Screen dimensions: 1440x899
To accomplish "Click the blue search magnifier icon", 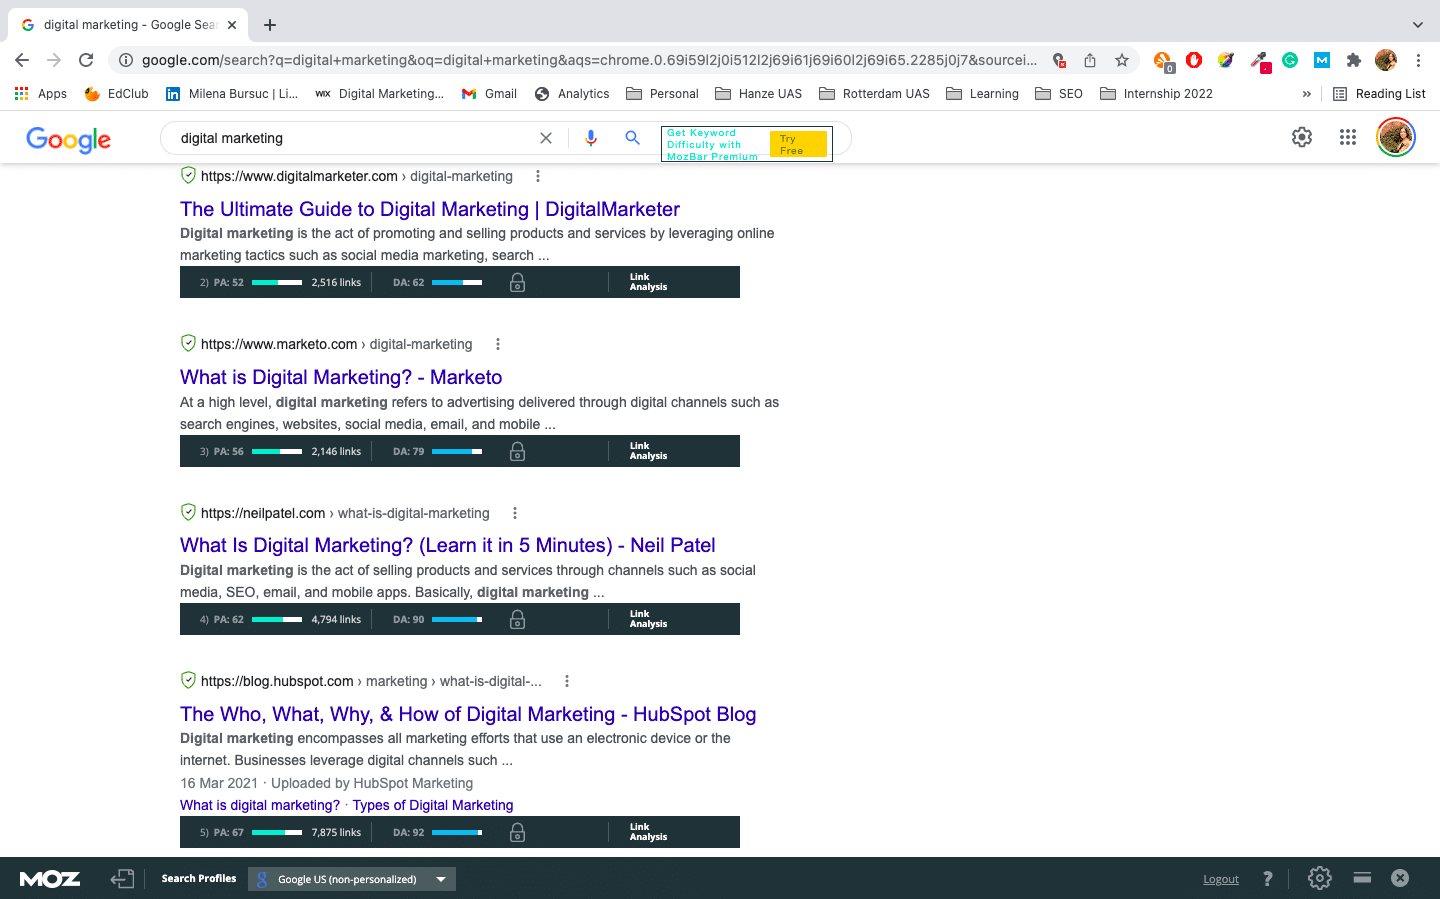I will pos(632,138).
